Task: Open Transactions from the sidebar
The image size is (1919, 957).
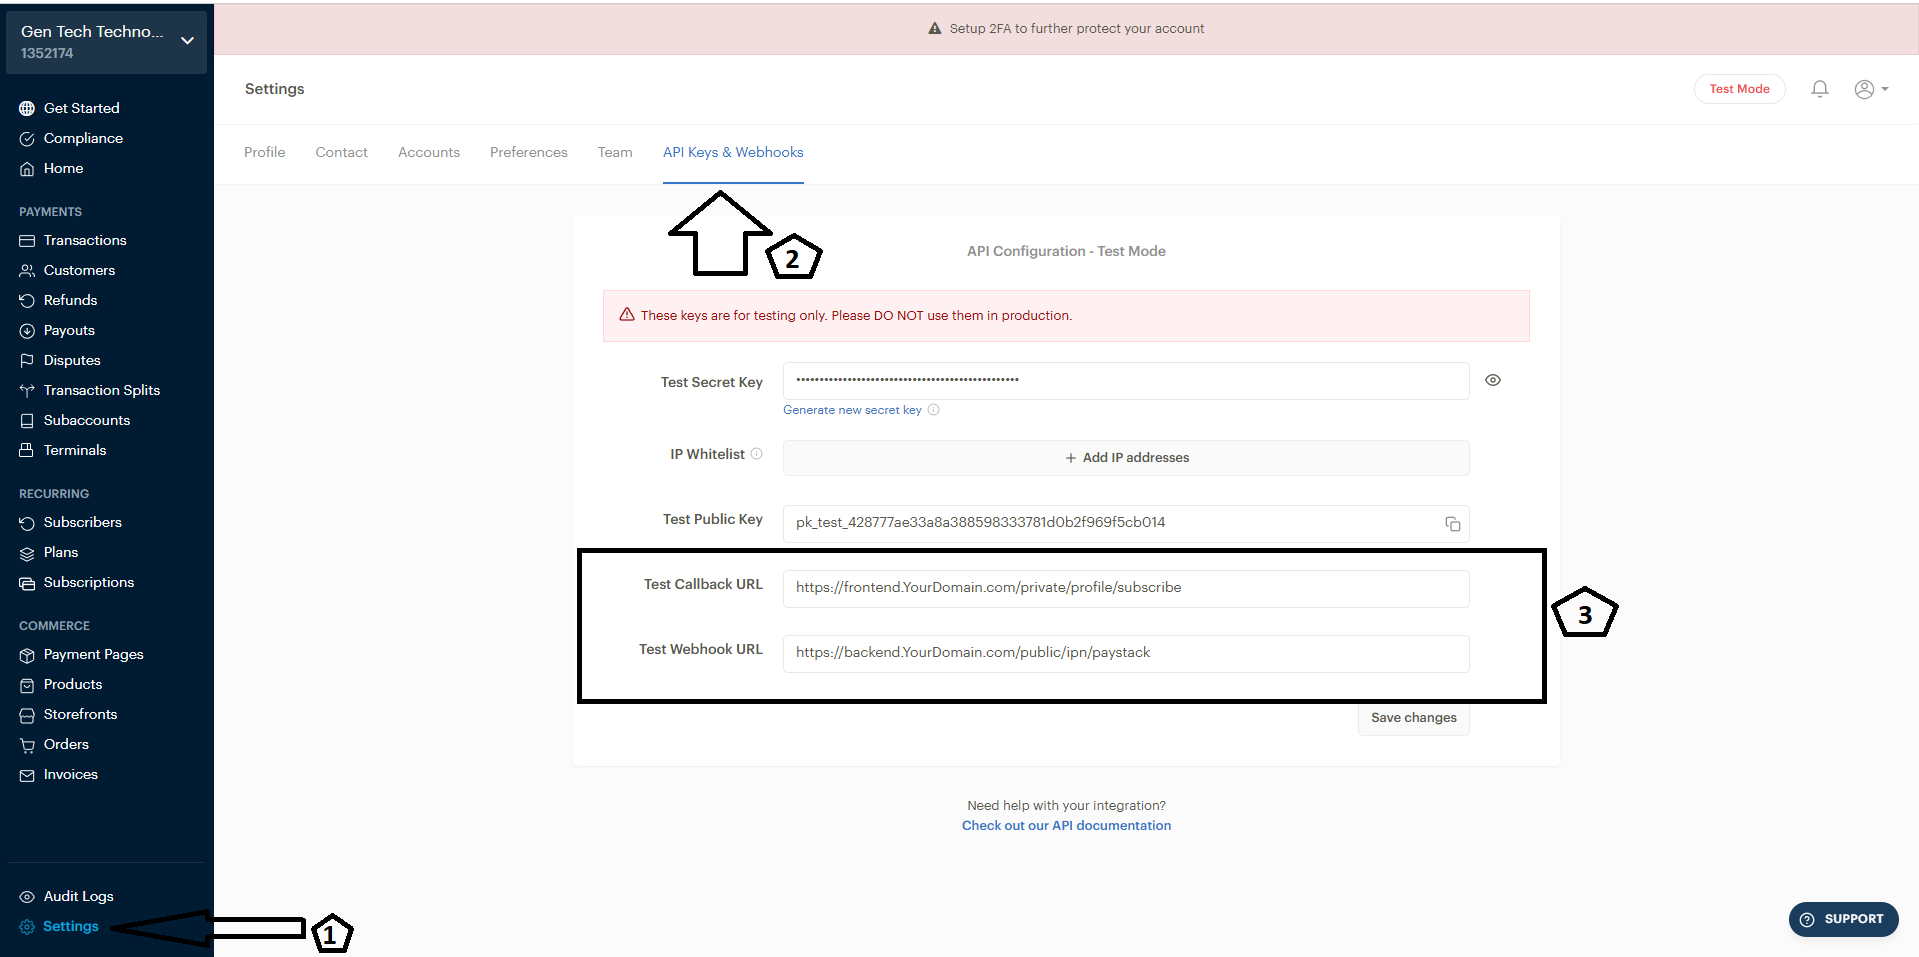Action: pyautogui.click(x=85, y=240)
